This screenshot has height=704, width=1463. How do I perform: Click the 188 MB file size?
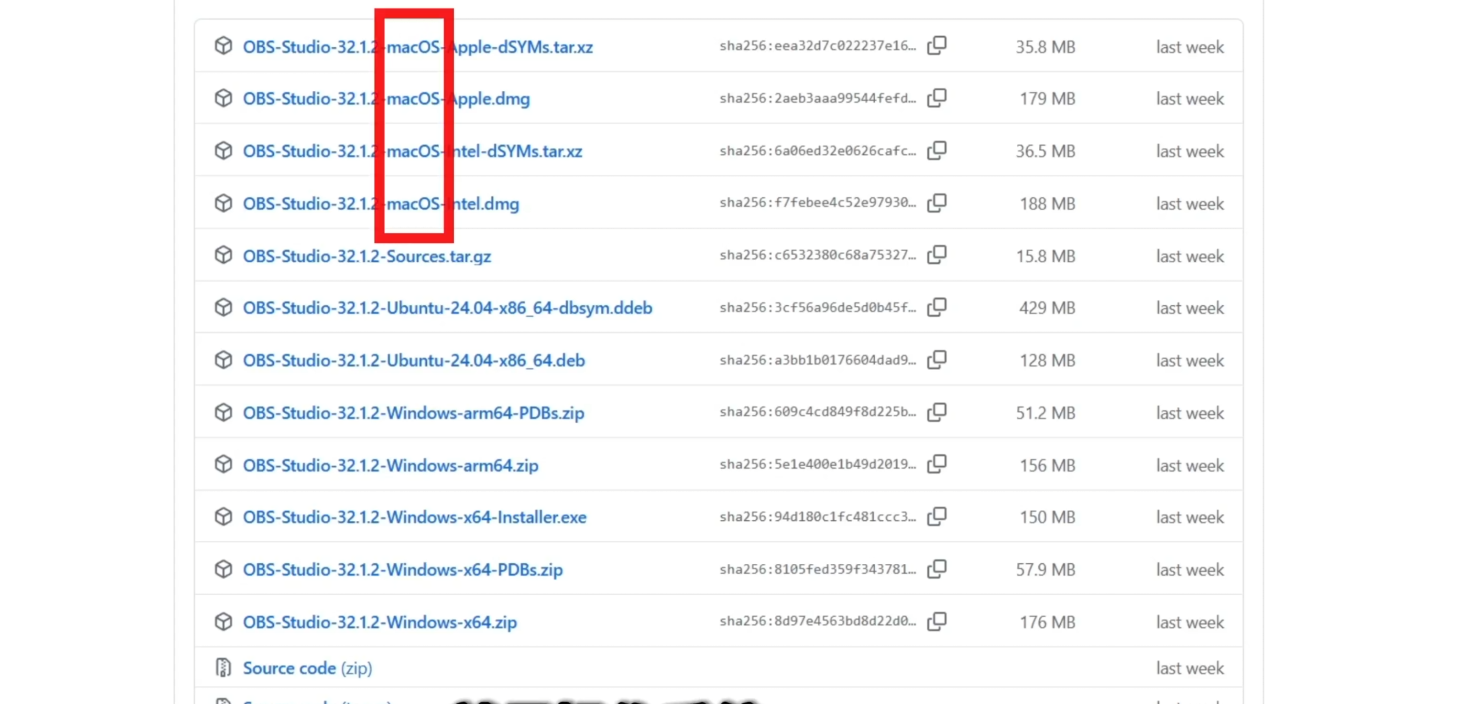(x=1048, y=204)
